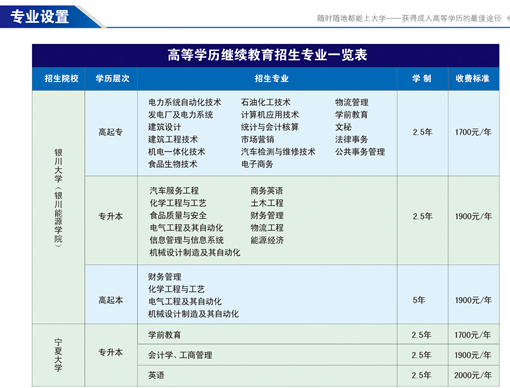
Task: Select the major 电力系统自动化技术
Action: pyautogui.click(x=185, y=102)
